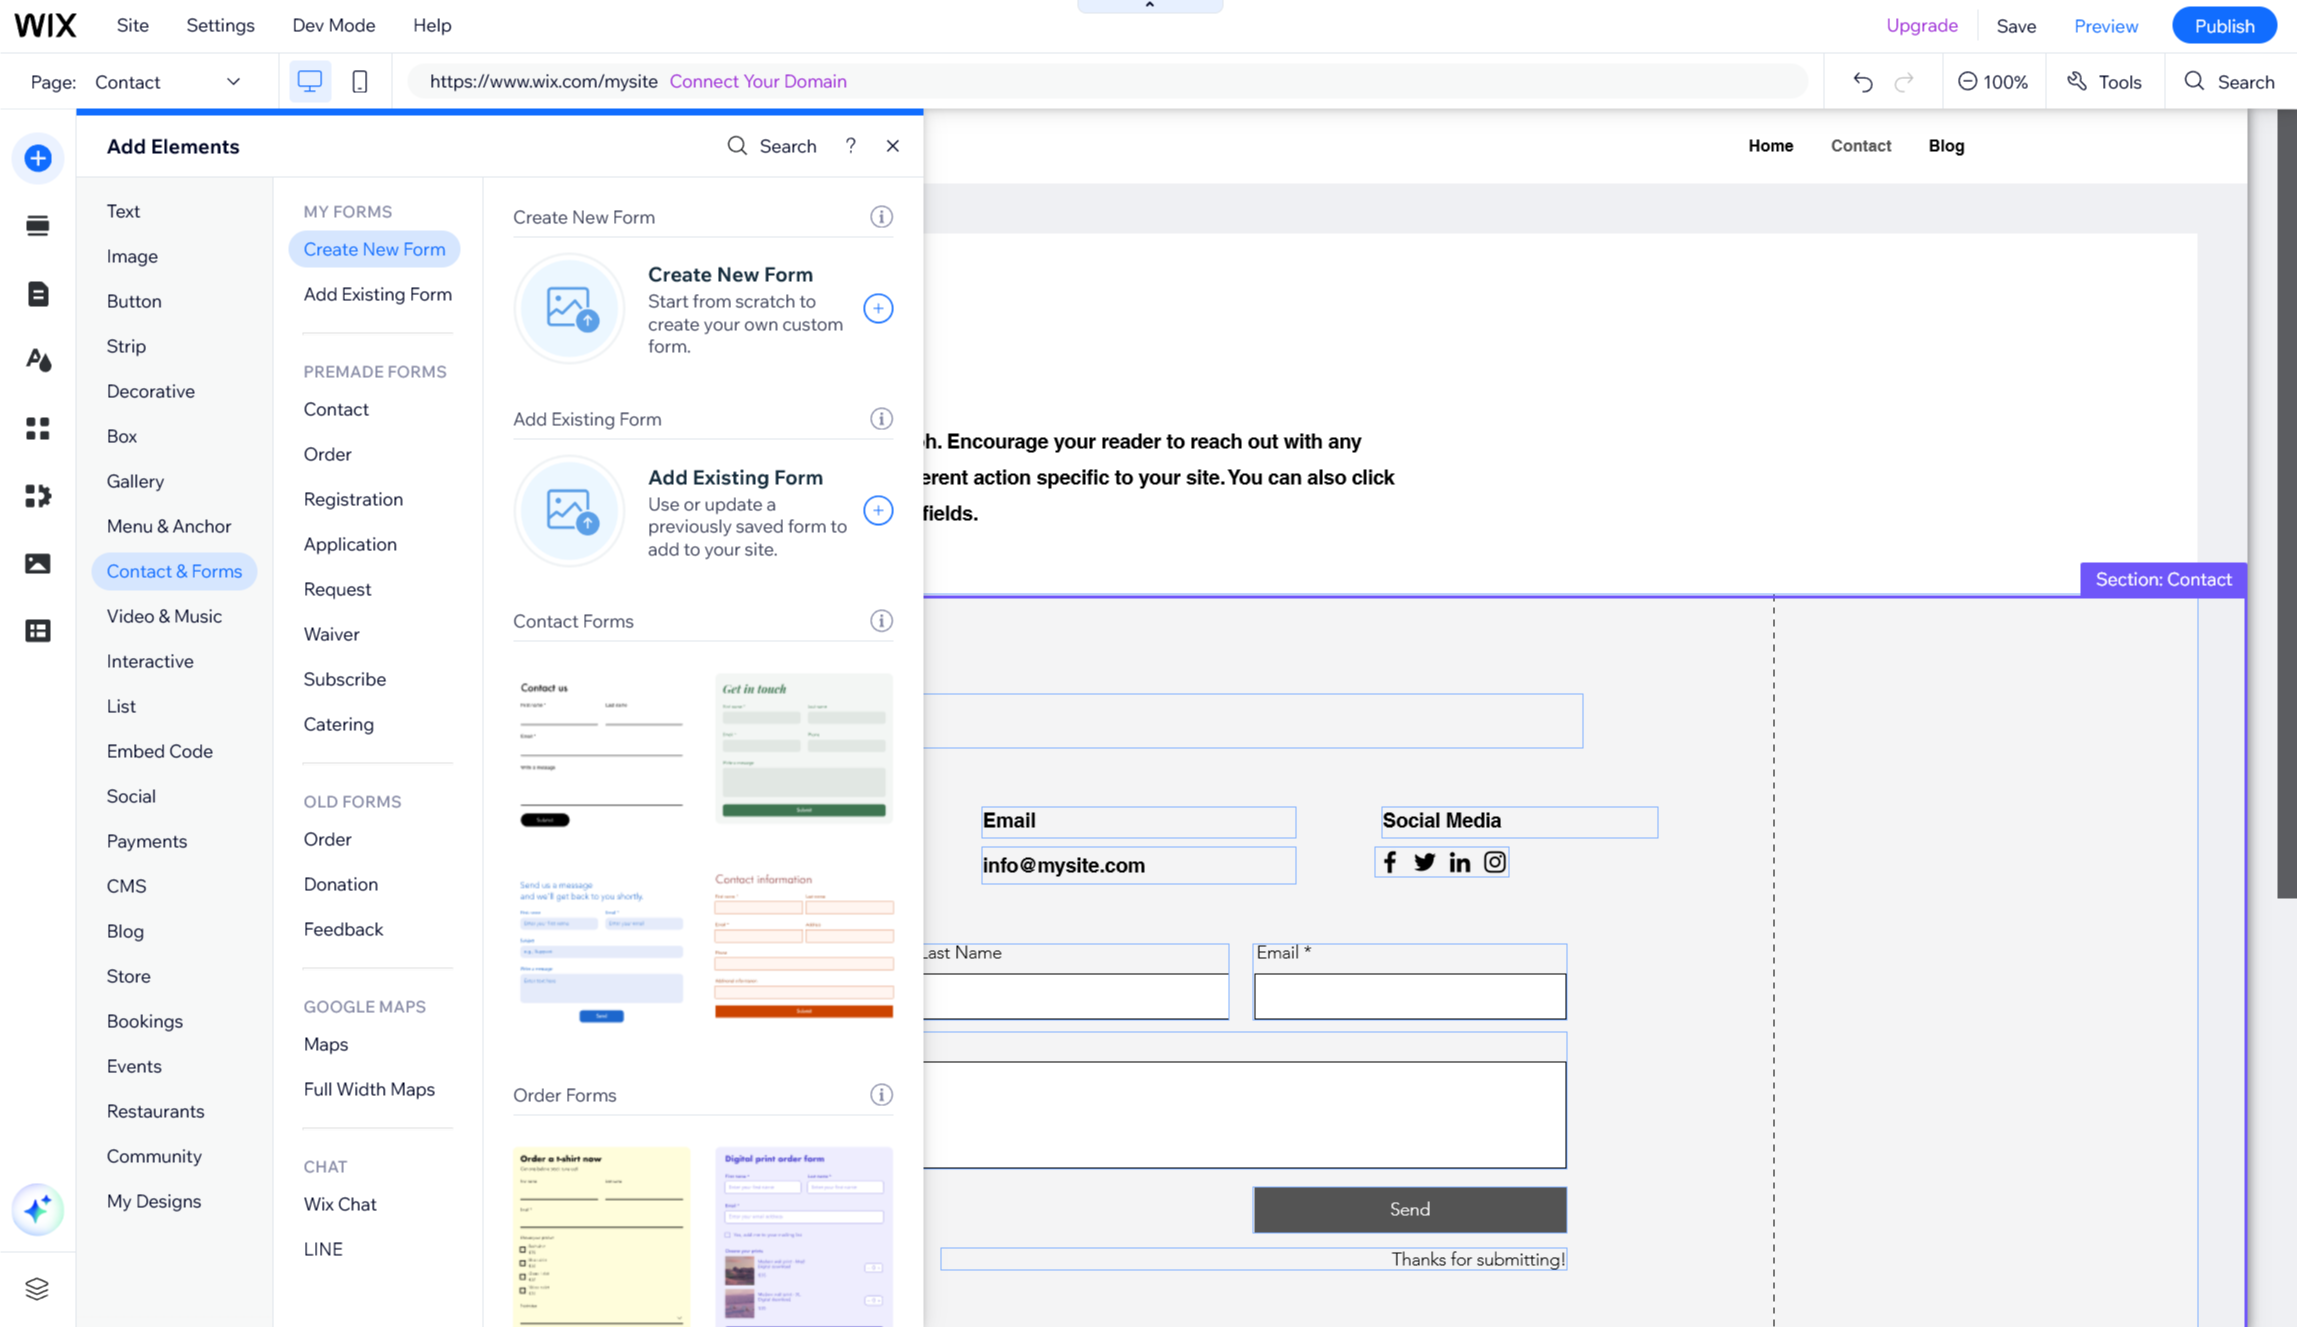Switch to mobile view icon
The height and width of the screenshot is (1327, 2297).
[360, 82]
